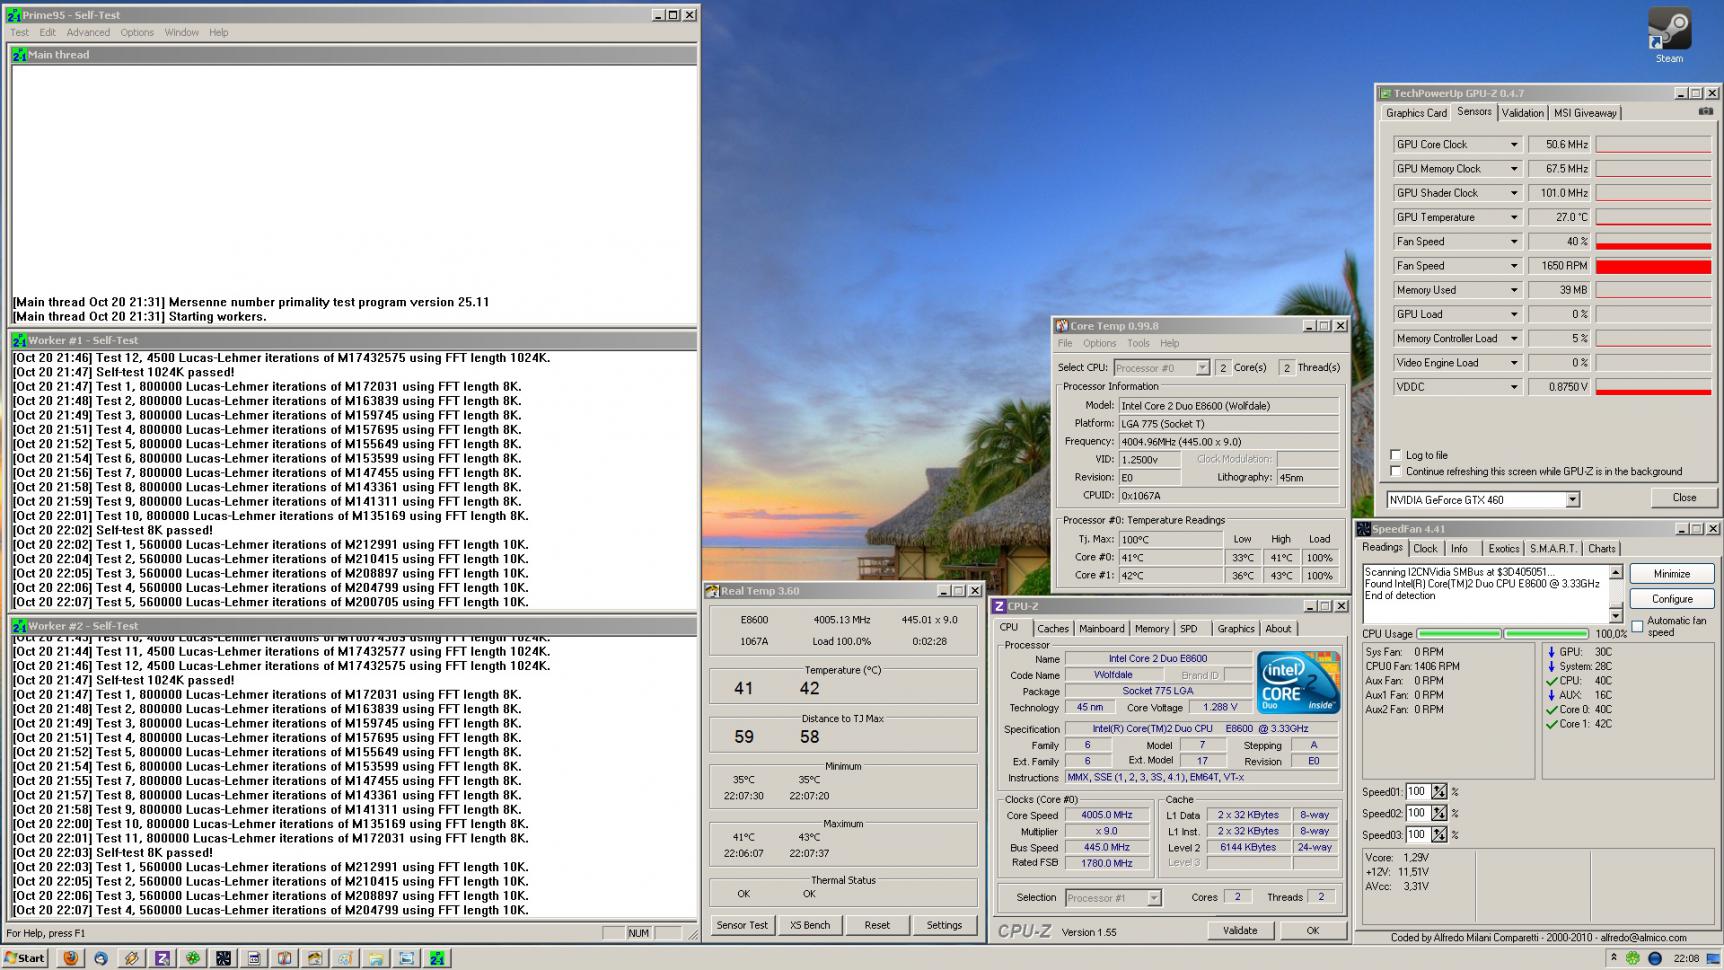
Task: Click the GPU-Z title bar icon
Action: point(1385,93)
